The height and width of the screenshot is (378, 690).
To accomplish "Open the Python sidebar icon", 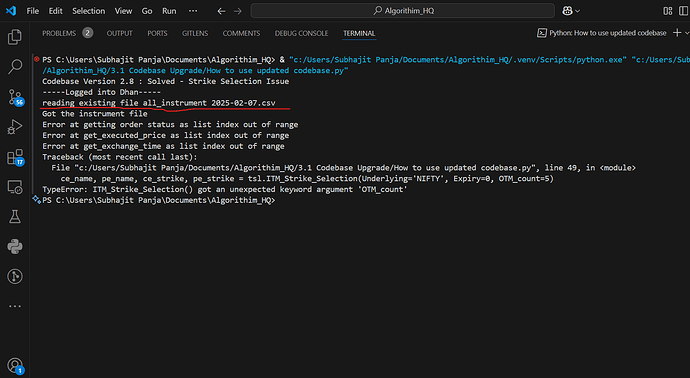I will [x=15, y=246].
